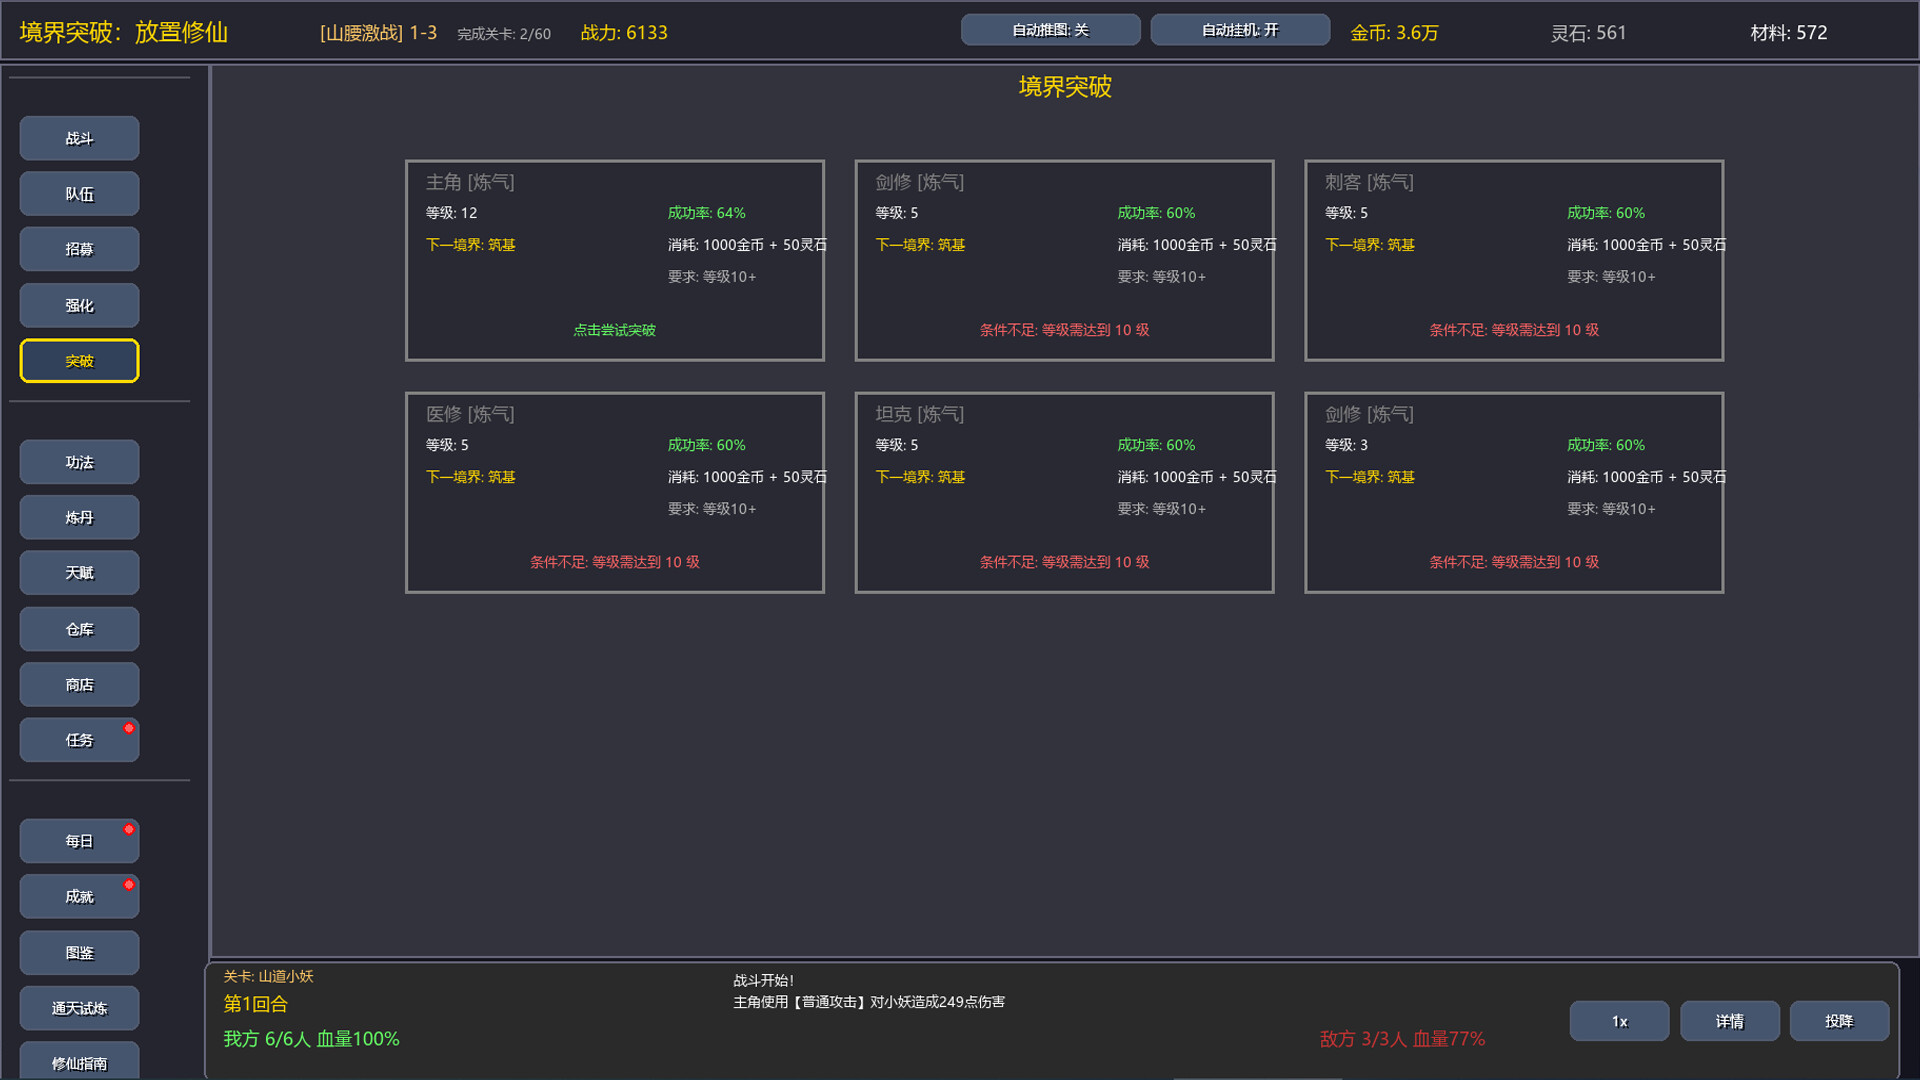This screenshot has height=1080, width=1920.
Task: Open the 炼丹 alchemy page
Action: pyautogui.click(x=79, y=517)
